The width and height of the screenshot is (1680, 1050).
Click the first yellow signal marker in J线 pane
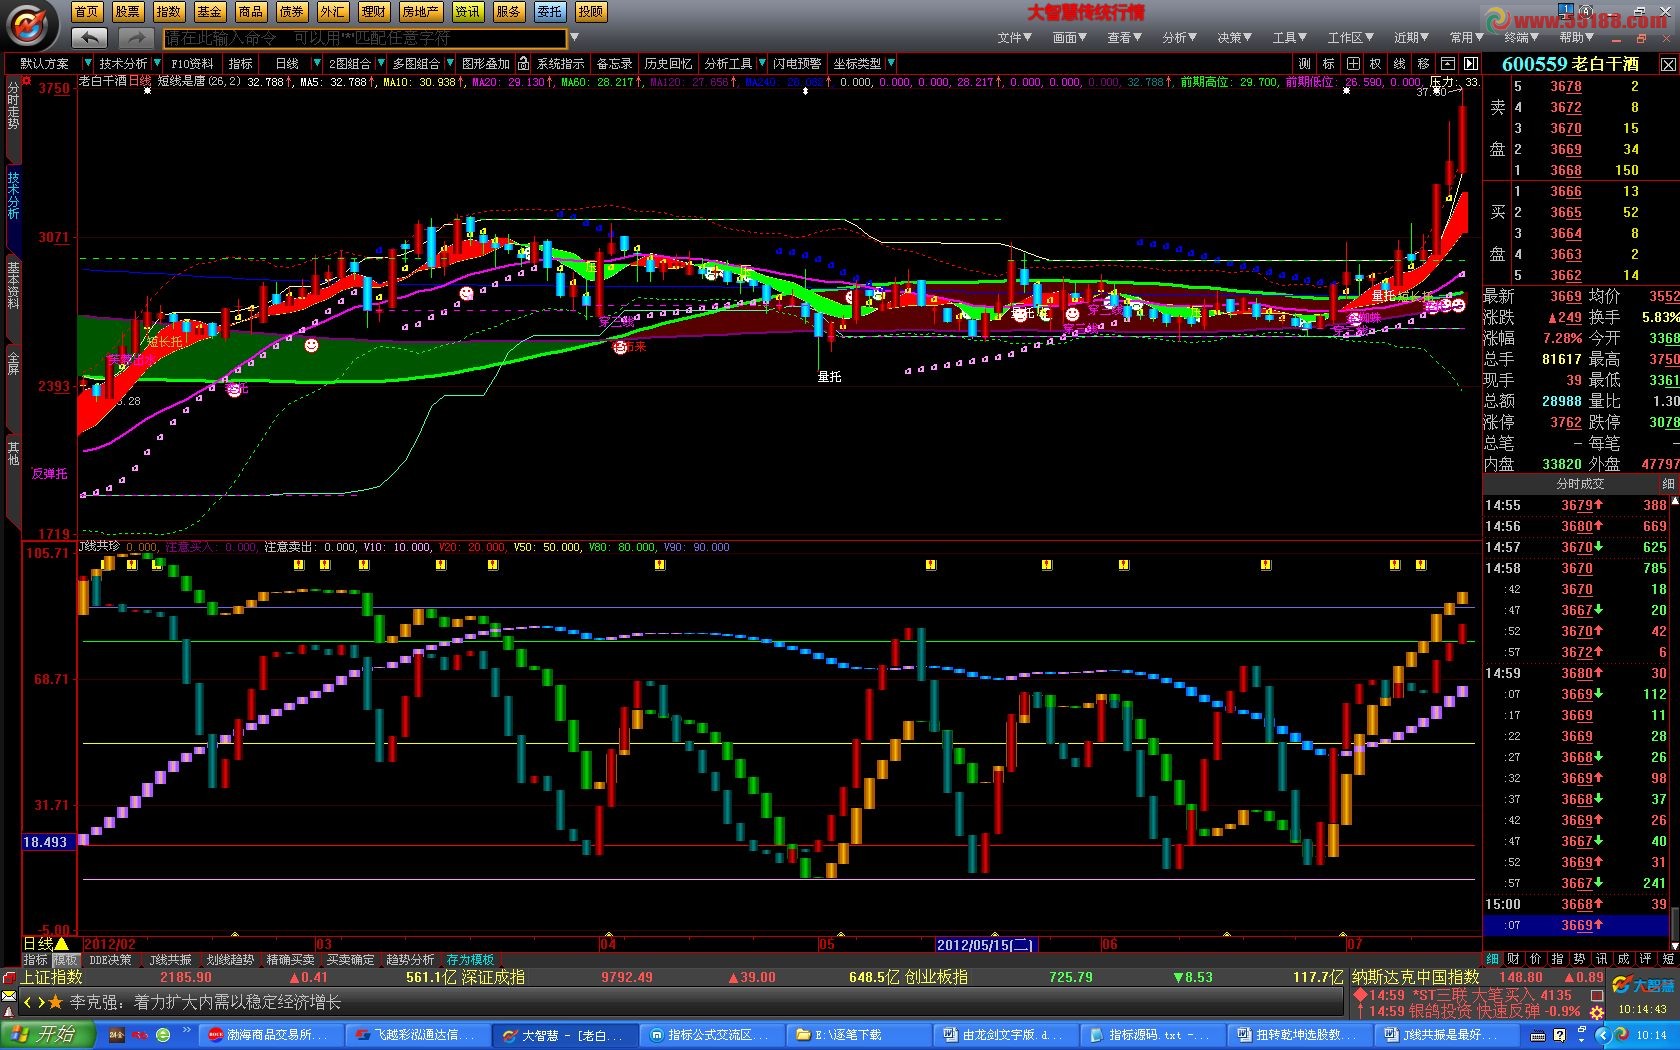pos(130,565)
